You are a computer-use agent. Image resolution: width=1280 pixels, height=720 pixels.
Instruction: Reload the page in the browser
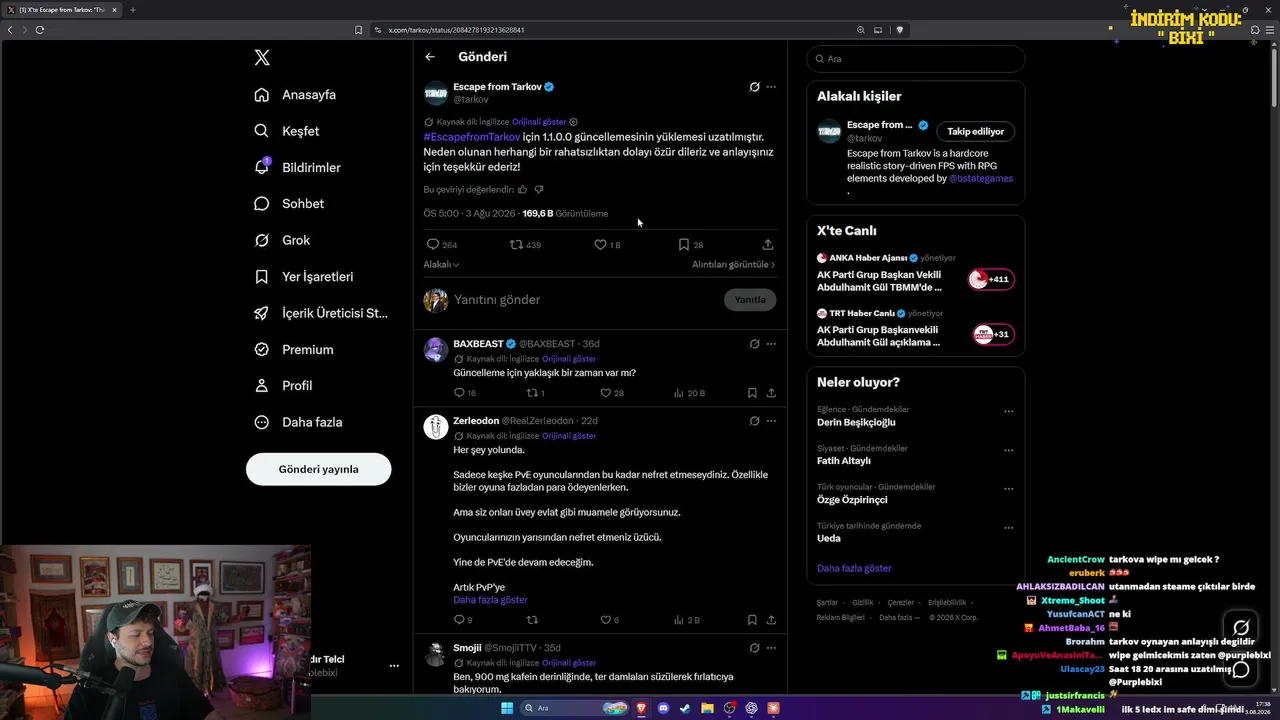pos(40,30)
